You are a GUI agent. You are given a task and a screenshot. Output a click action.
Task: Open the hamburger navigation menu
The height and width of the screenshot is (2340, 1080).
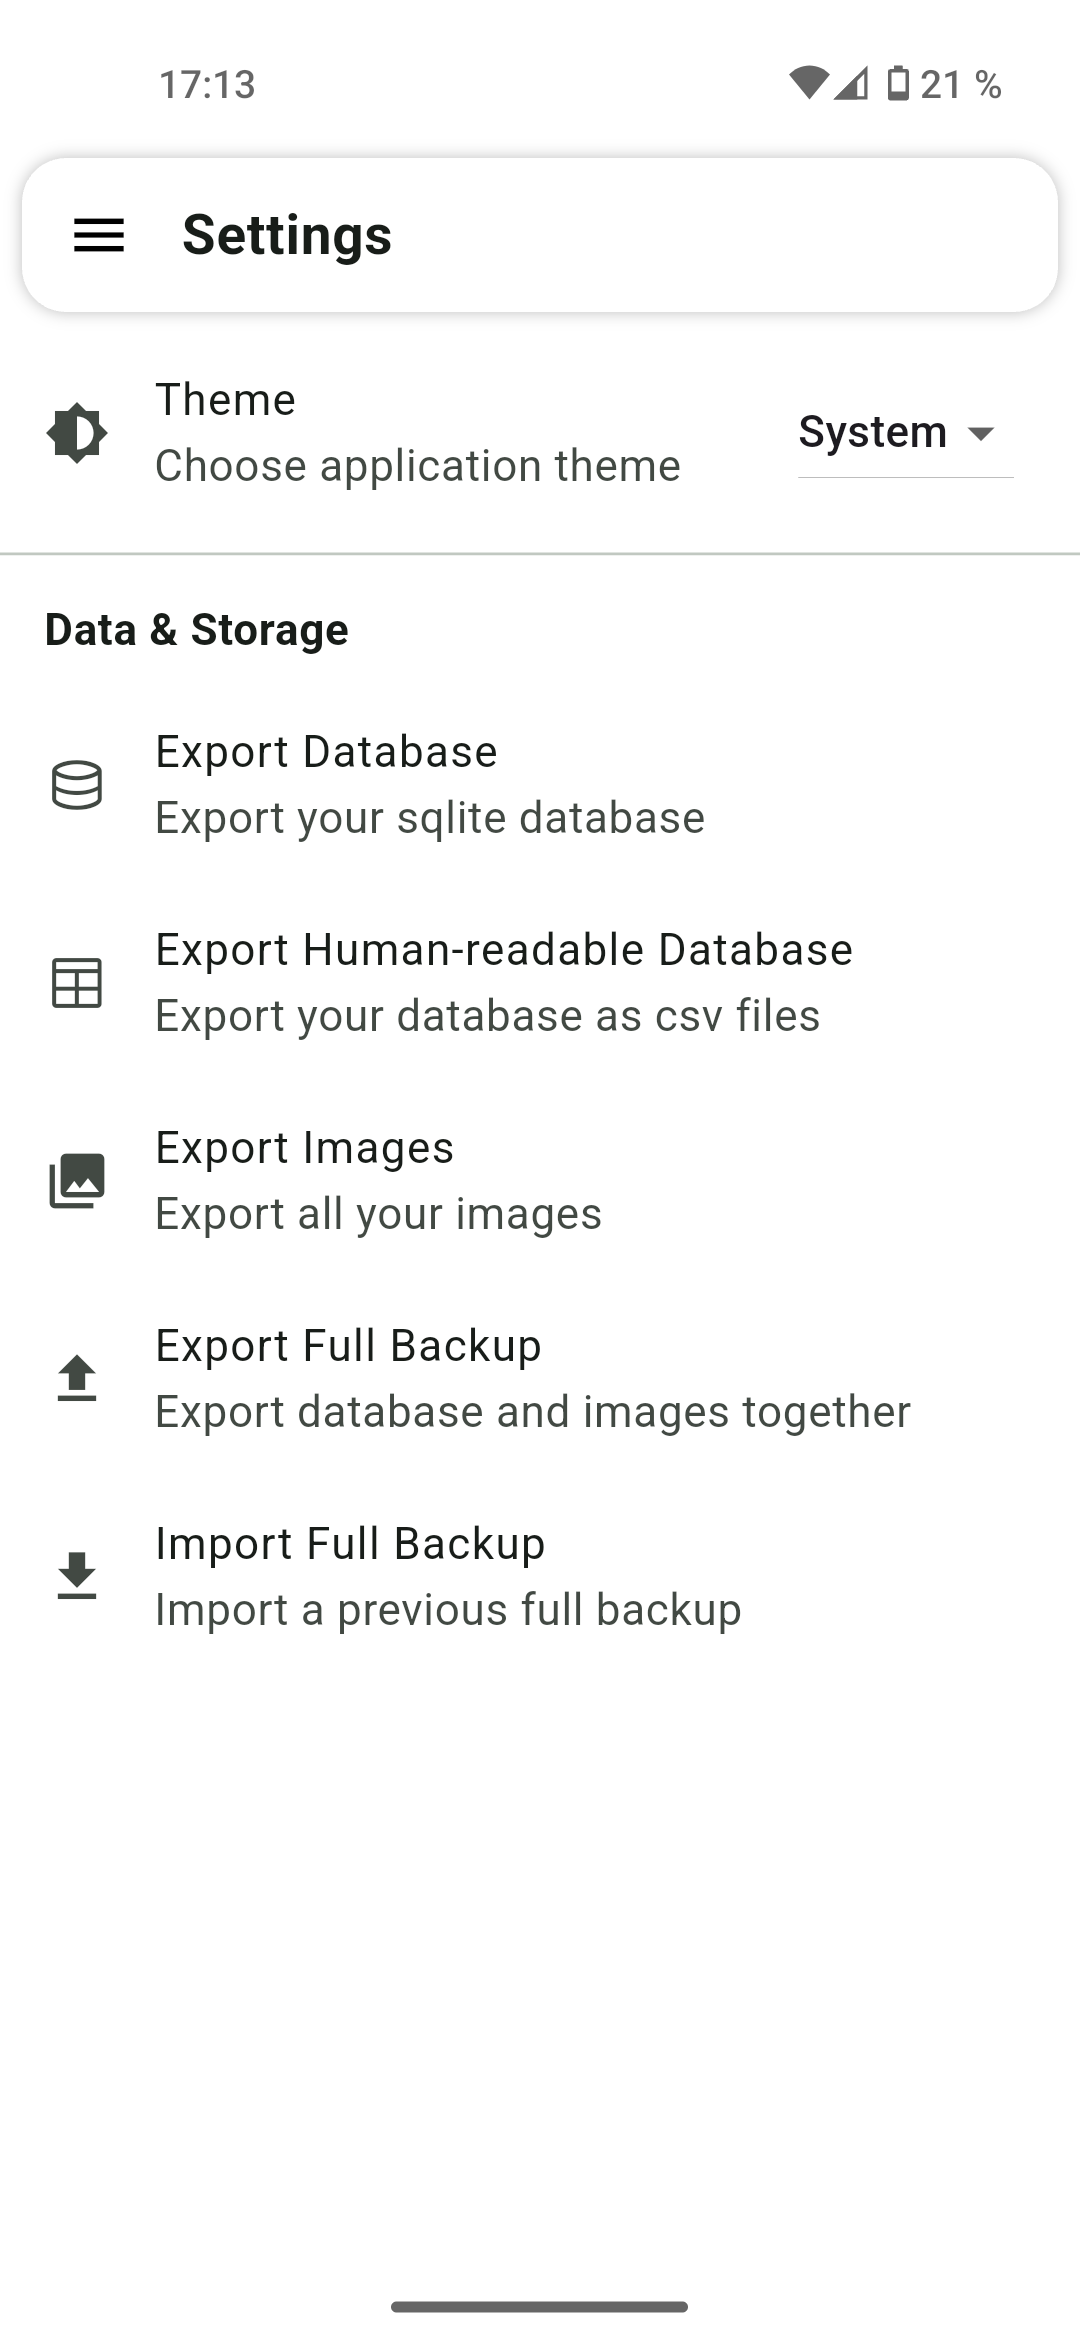tap(99, 236)
